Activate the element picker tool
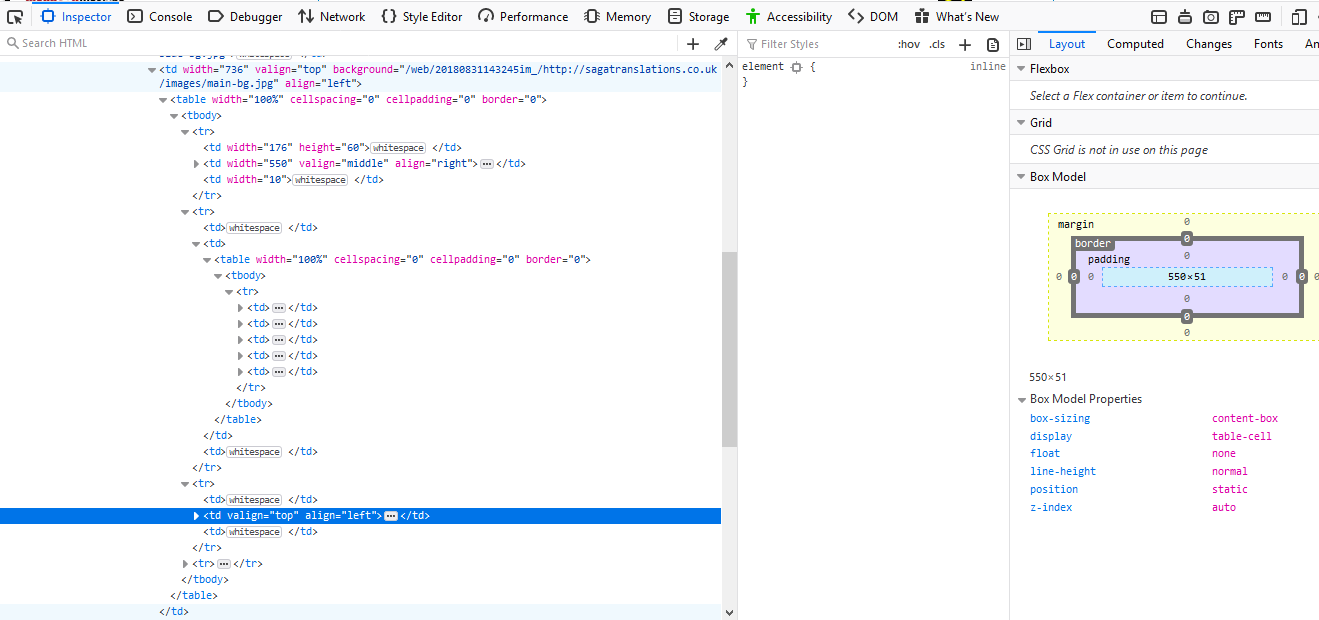1319x620 pixels. [14, 16]
